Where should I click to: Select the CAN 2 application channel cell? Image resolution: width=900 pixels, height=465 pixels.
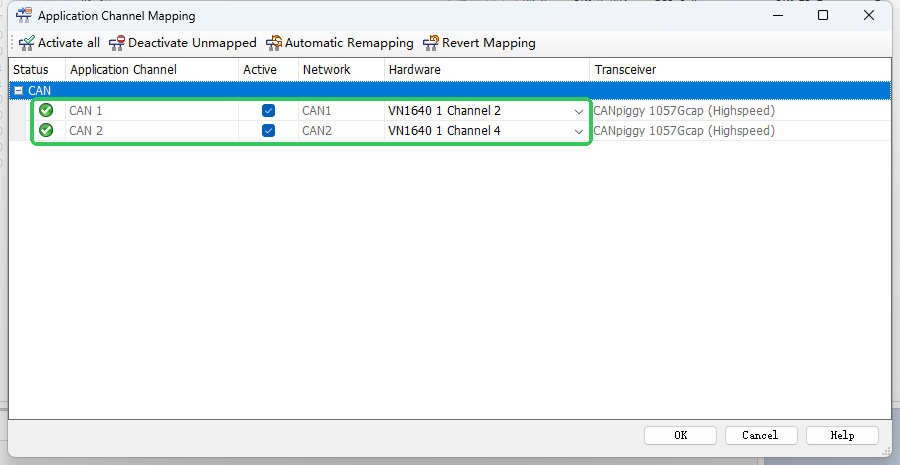pos(152,130)
